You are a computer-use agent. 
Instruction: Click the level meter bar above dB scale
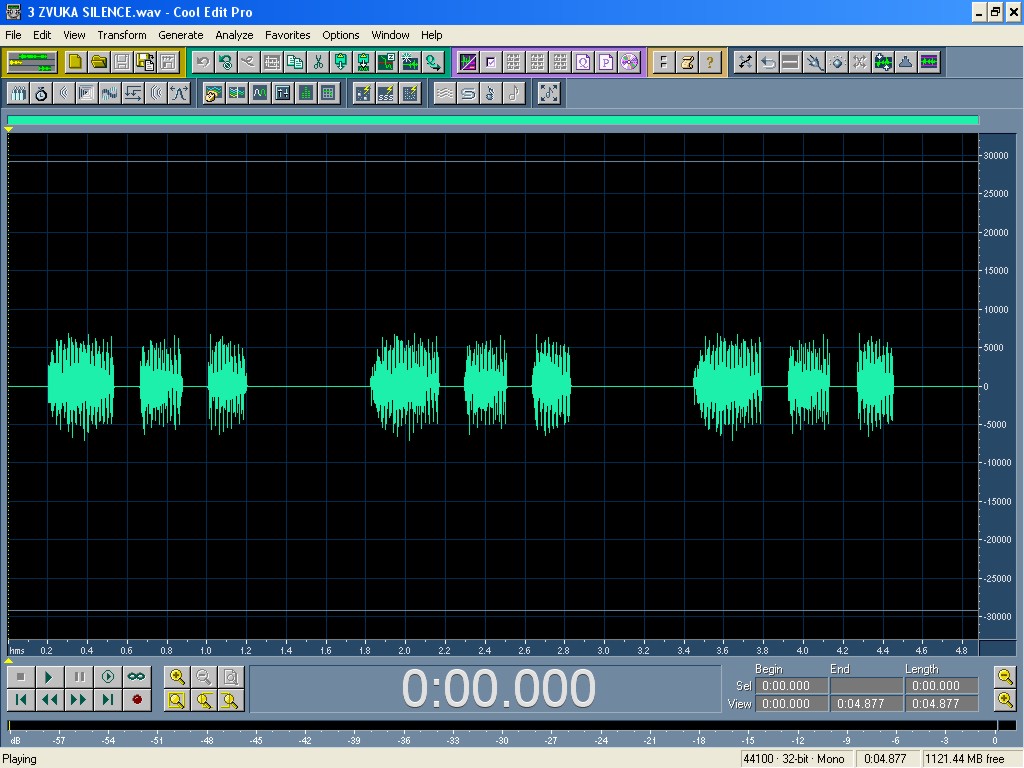point(512,726)
